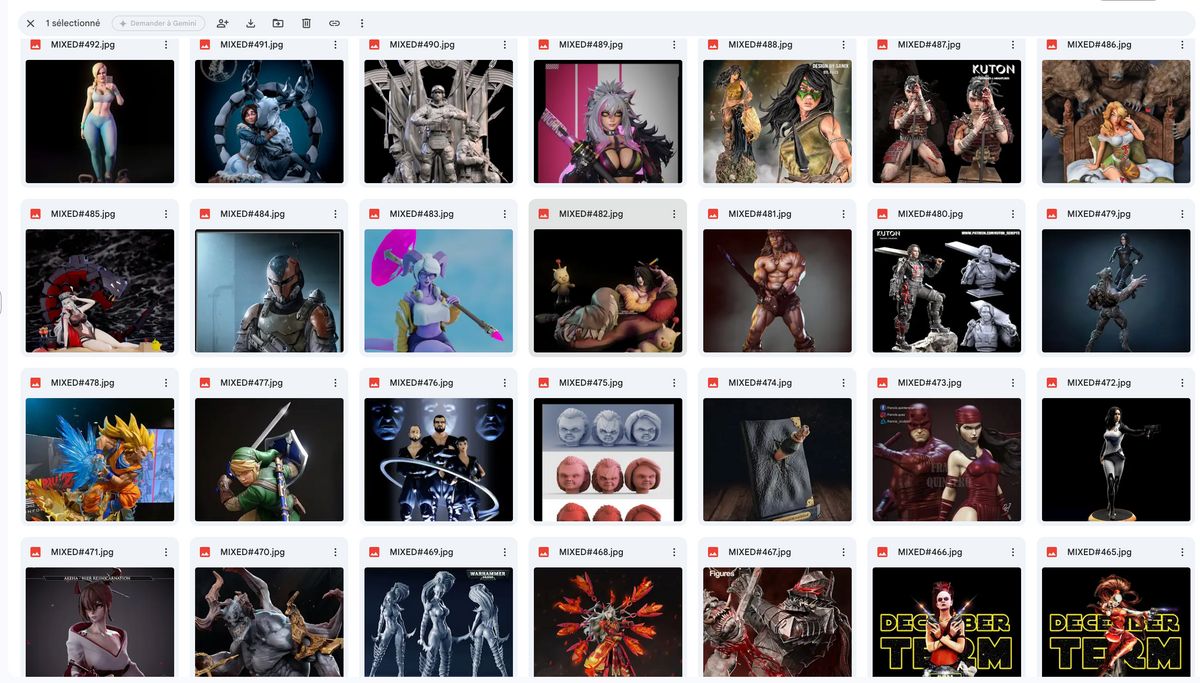1200x683 pixels.
Task: Select the MIXED#486.jpg thumbnail image
Action: click(1116, 121)
